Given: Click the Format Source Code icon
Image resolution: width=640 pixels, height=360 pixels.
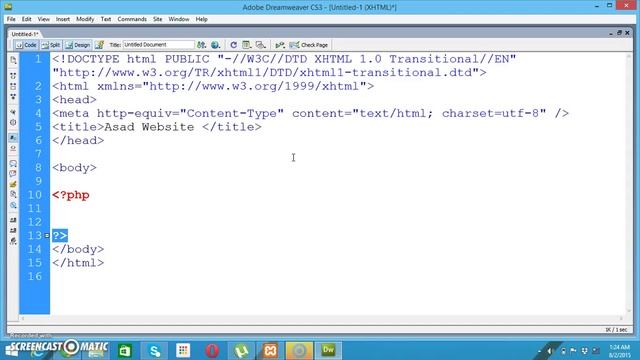Looking at the screenshot, I should 13,241.
